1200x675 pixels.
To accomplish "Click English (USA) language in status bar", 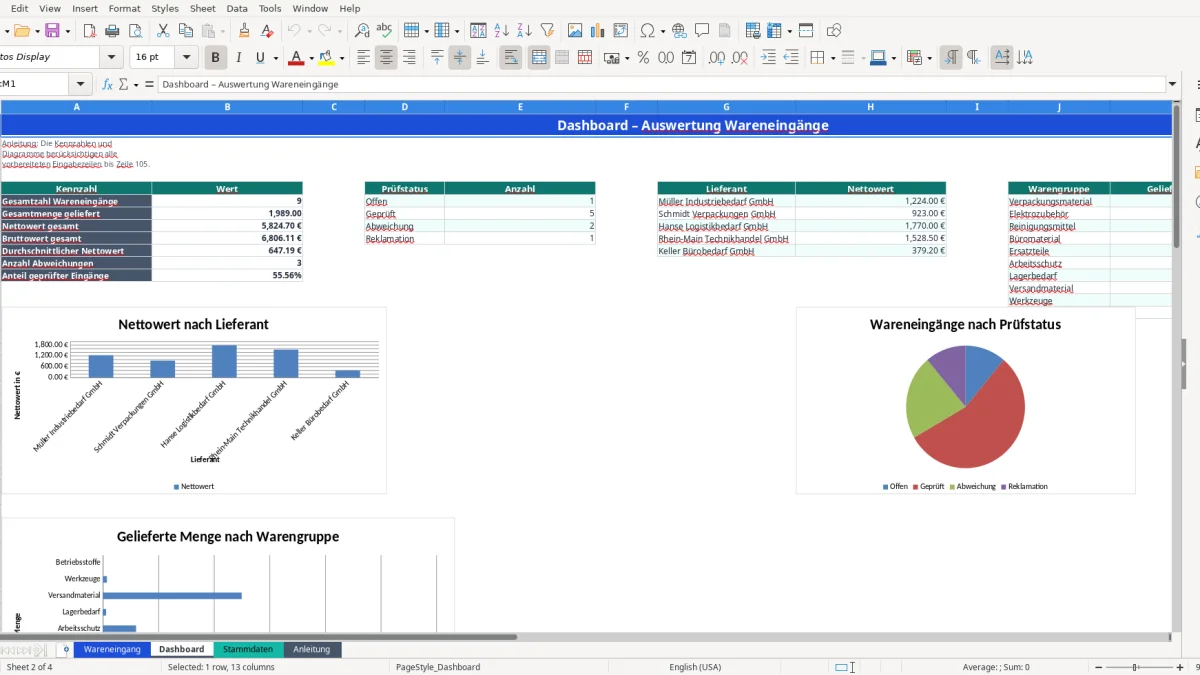I will coord(695,667).
